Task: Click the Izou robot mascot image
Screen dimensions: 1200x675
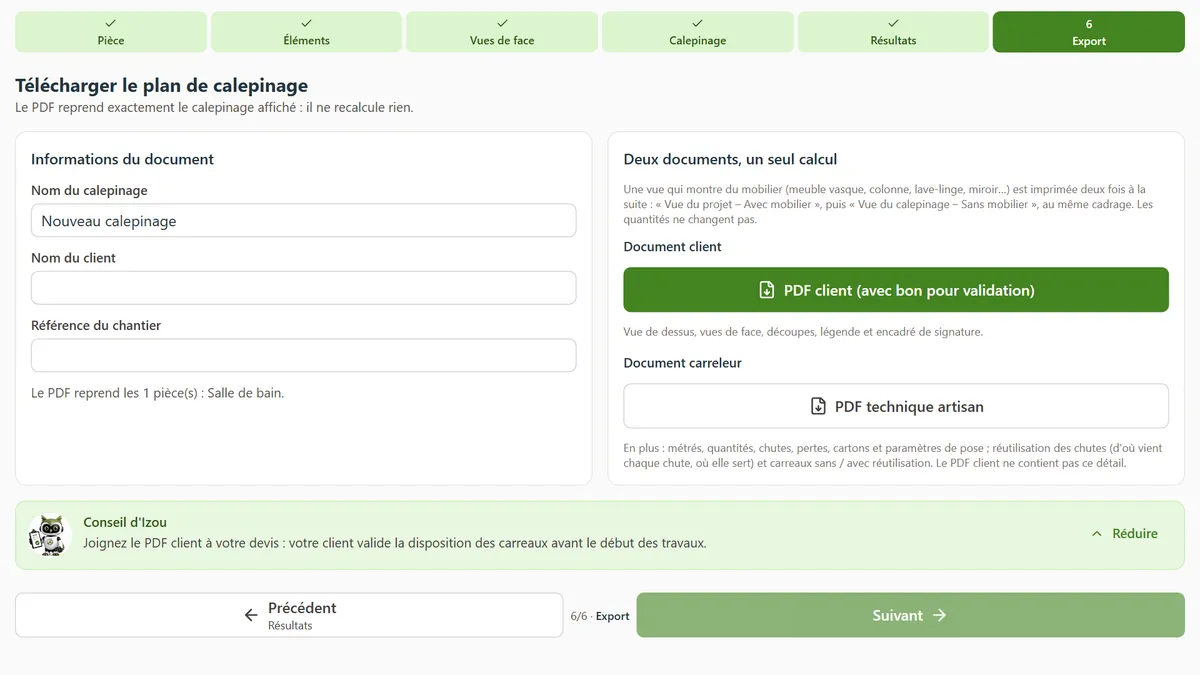Action: (x=50, y=536)
